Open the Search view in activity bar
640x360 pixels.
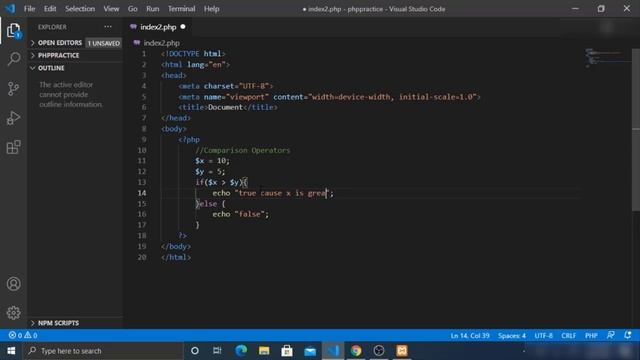click(13, 59)
